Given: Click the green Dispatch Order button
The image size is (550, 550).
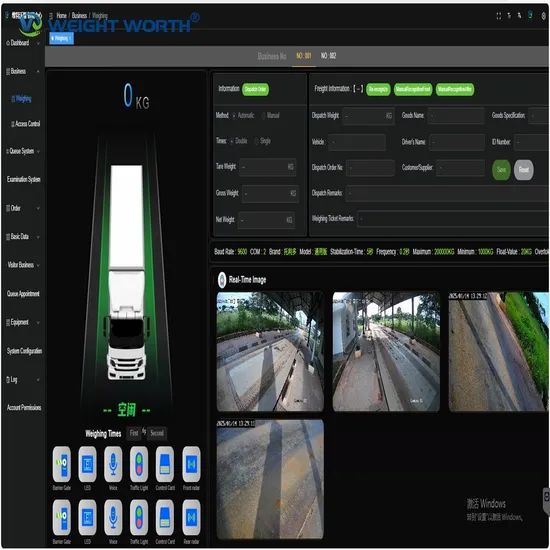Looking at the screenshot, I should tap(256, 89).
